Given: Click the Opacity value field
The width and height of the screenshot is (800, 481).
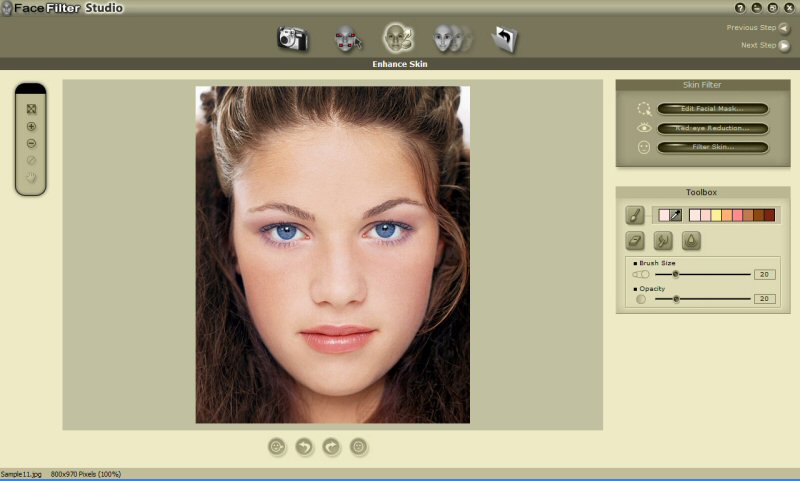Looking at the screenshot, I should pos(764,299).
